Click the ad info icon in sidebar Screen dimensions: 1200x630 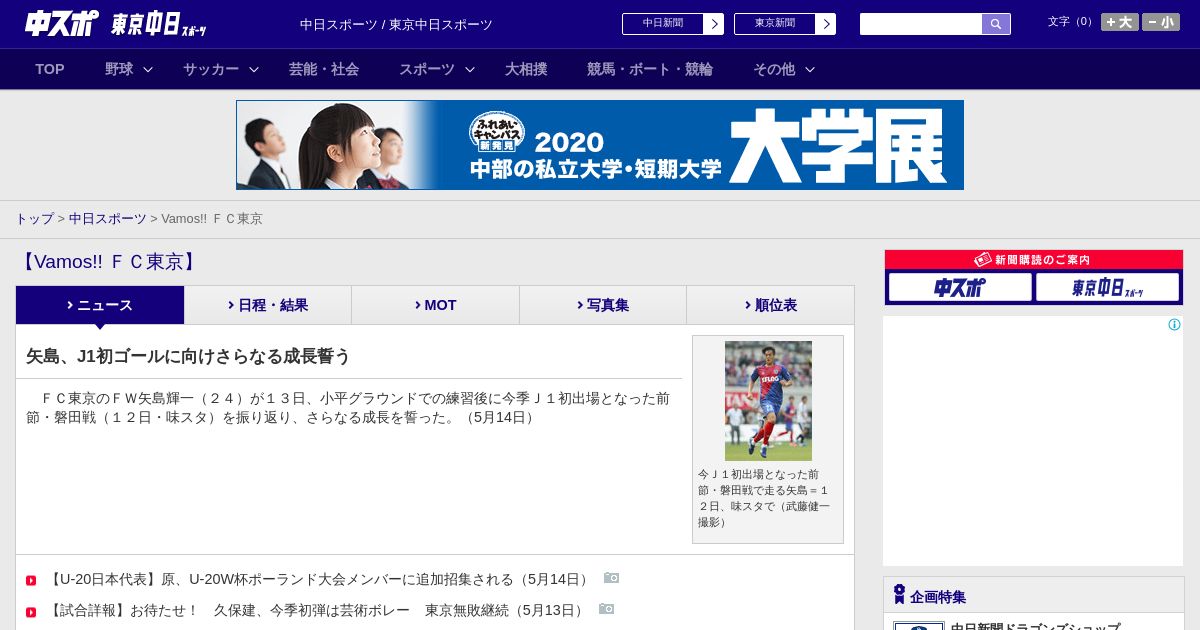pyautogui.click(x=1174, y=324)
